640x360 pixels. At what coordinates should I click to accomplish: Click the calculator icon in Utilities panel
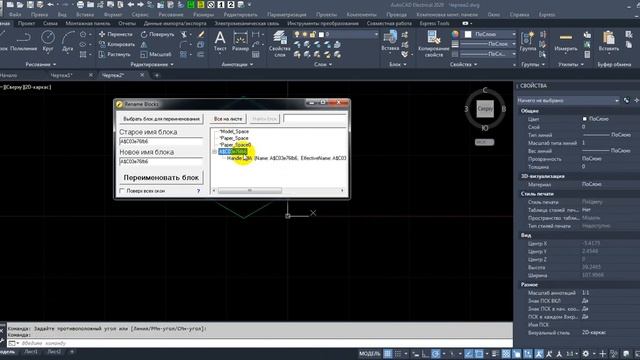coord(587,54)
